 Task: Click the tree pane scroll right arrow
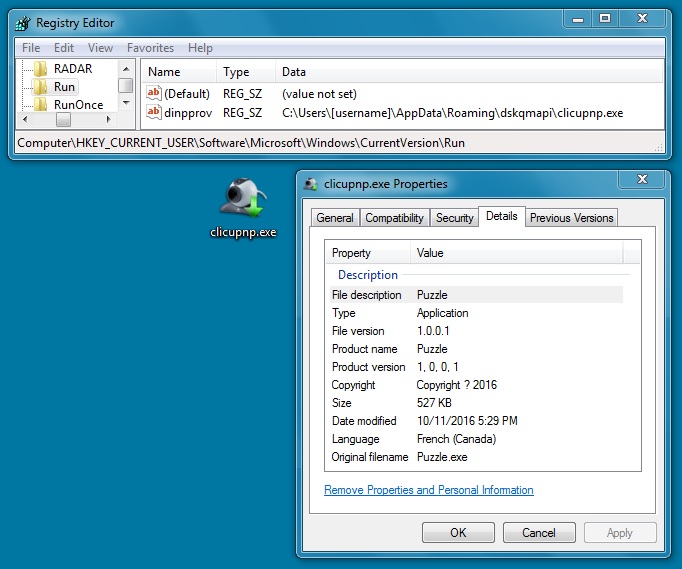(108, 119)
